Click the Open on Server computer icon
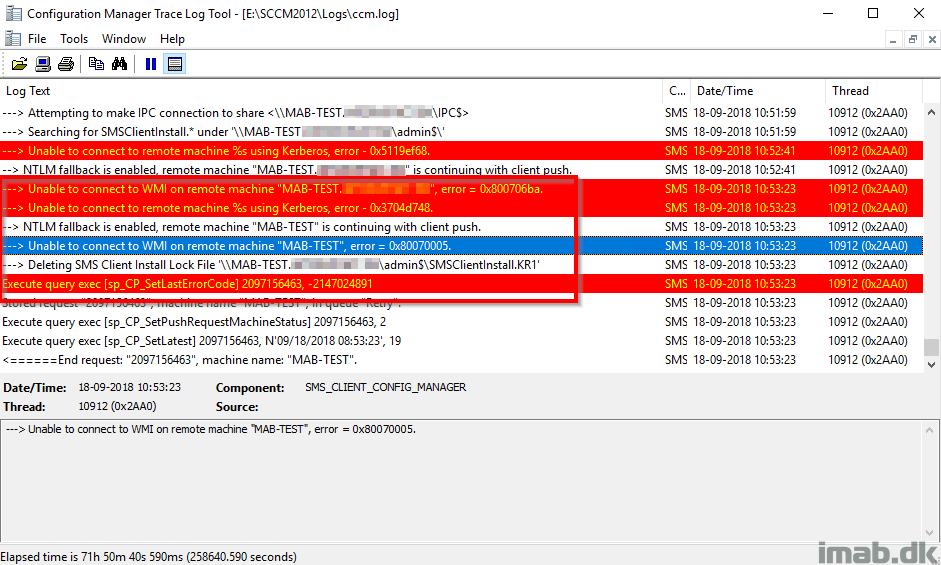The height and width of the screenshot is (565, 941). [43, 64]
